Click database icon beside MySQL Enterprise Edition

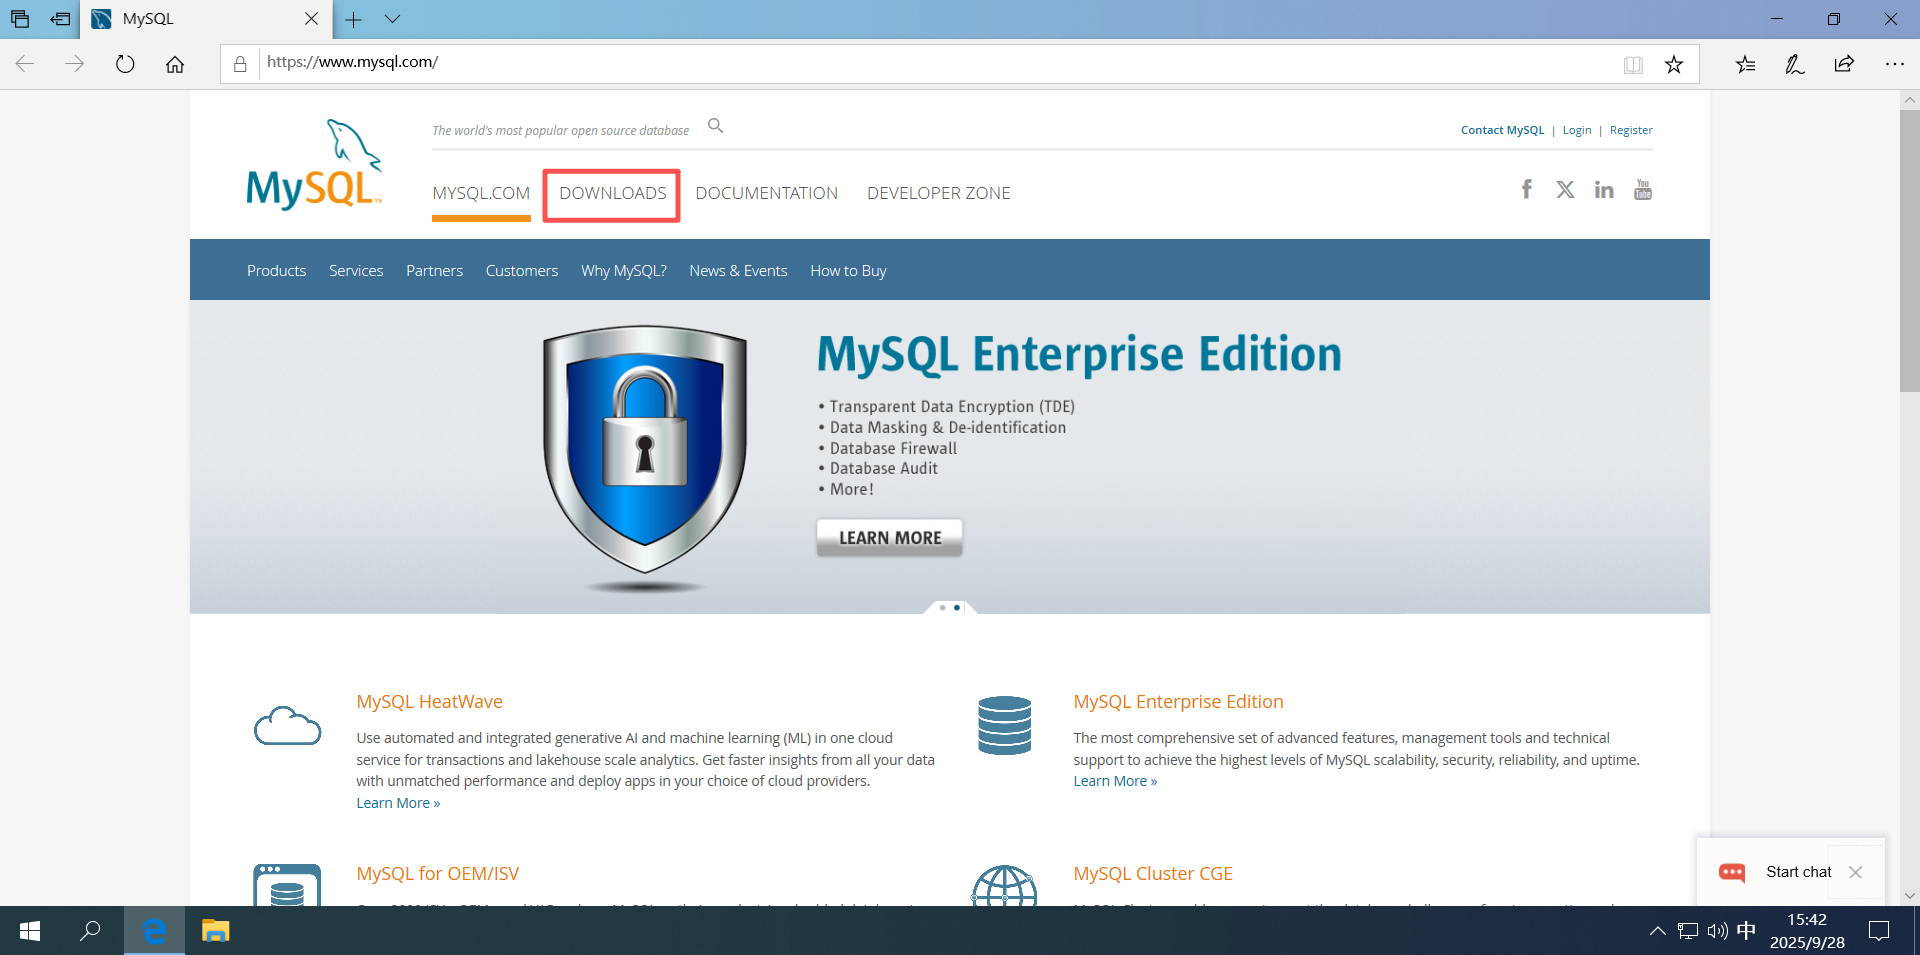[1004, 725]
